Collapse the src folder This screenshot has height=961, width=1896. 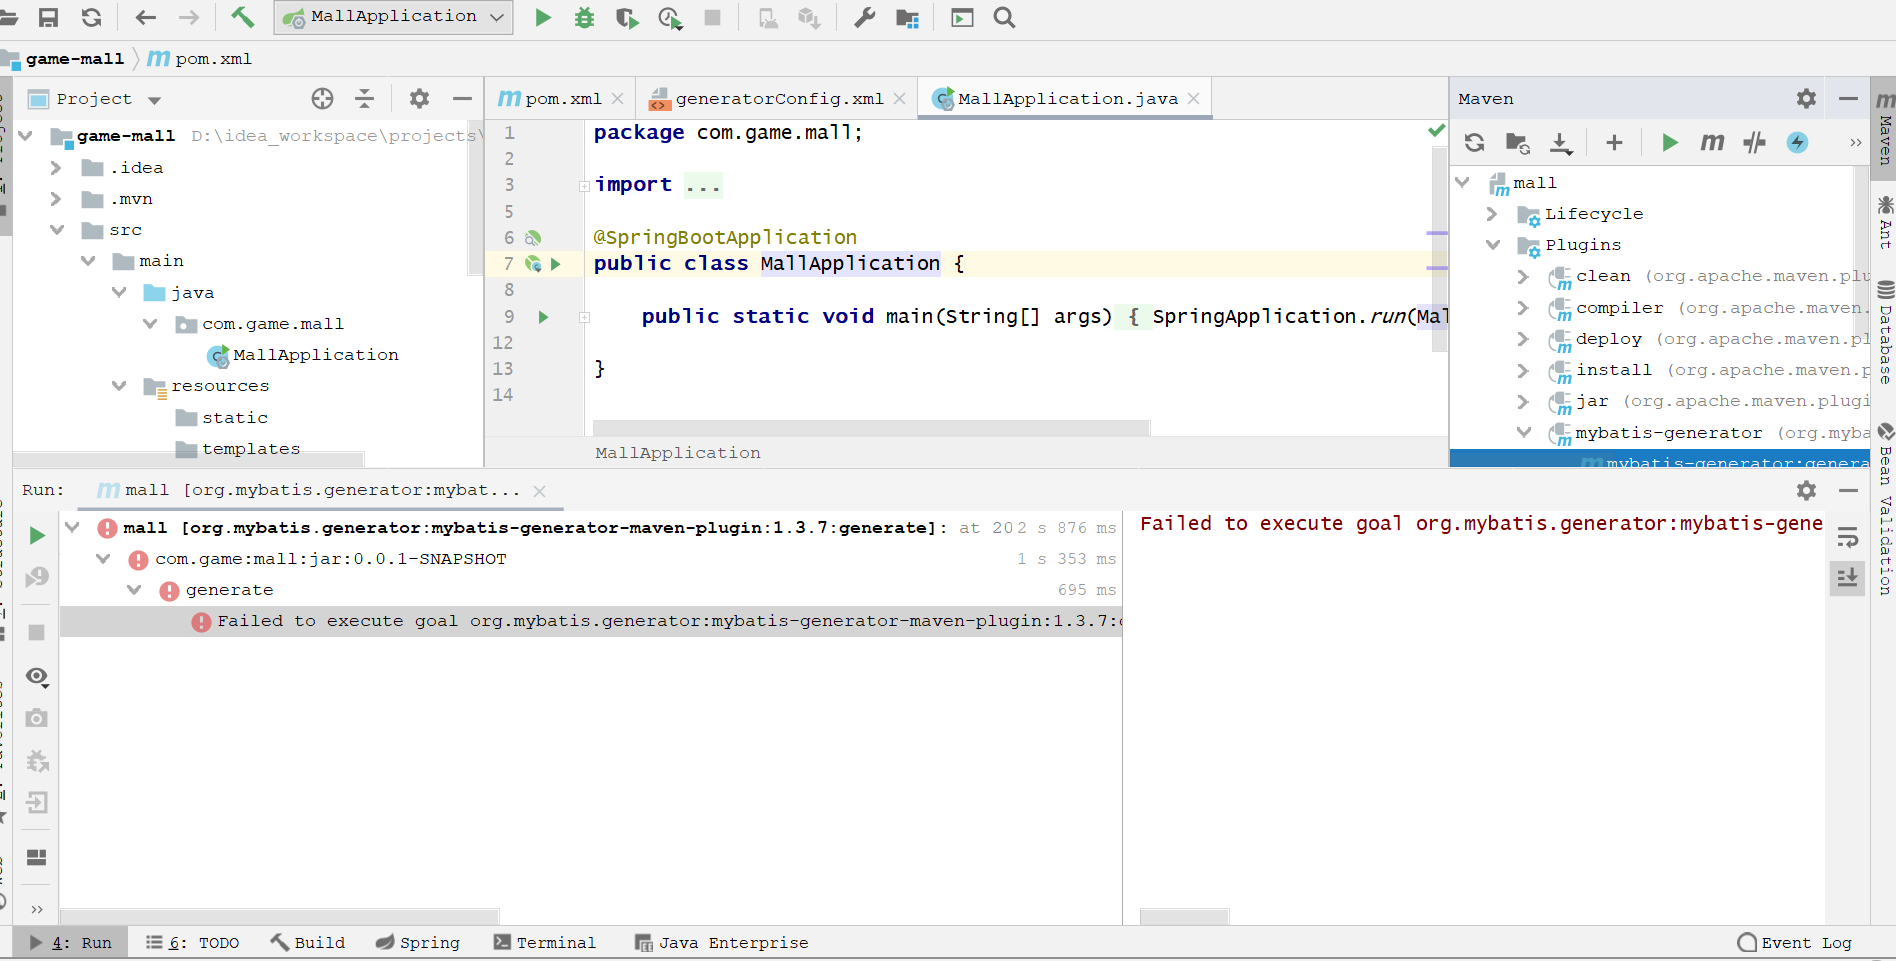pyautogui.click(x=57, y=230)
